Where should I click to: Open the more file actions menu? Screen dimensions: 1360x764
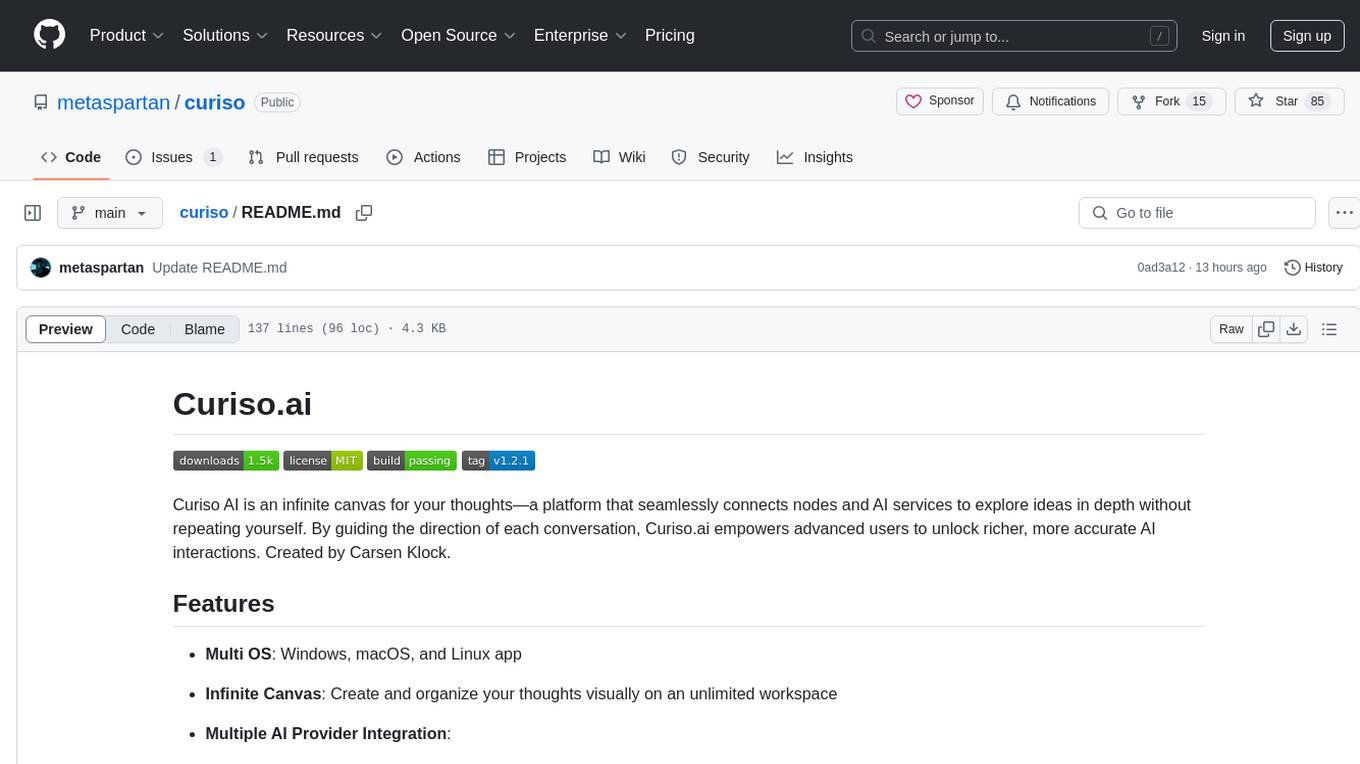pyautogui.click(x=1344, y=213)
